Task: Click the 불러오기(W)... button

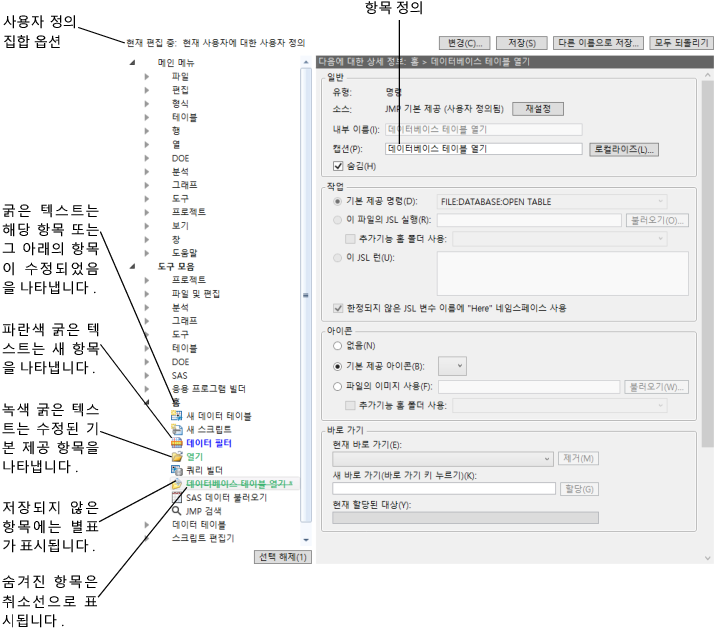Action: point(656,387)
